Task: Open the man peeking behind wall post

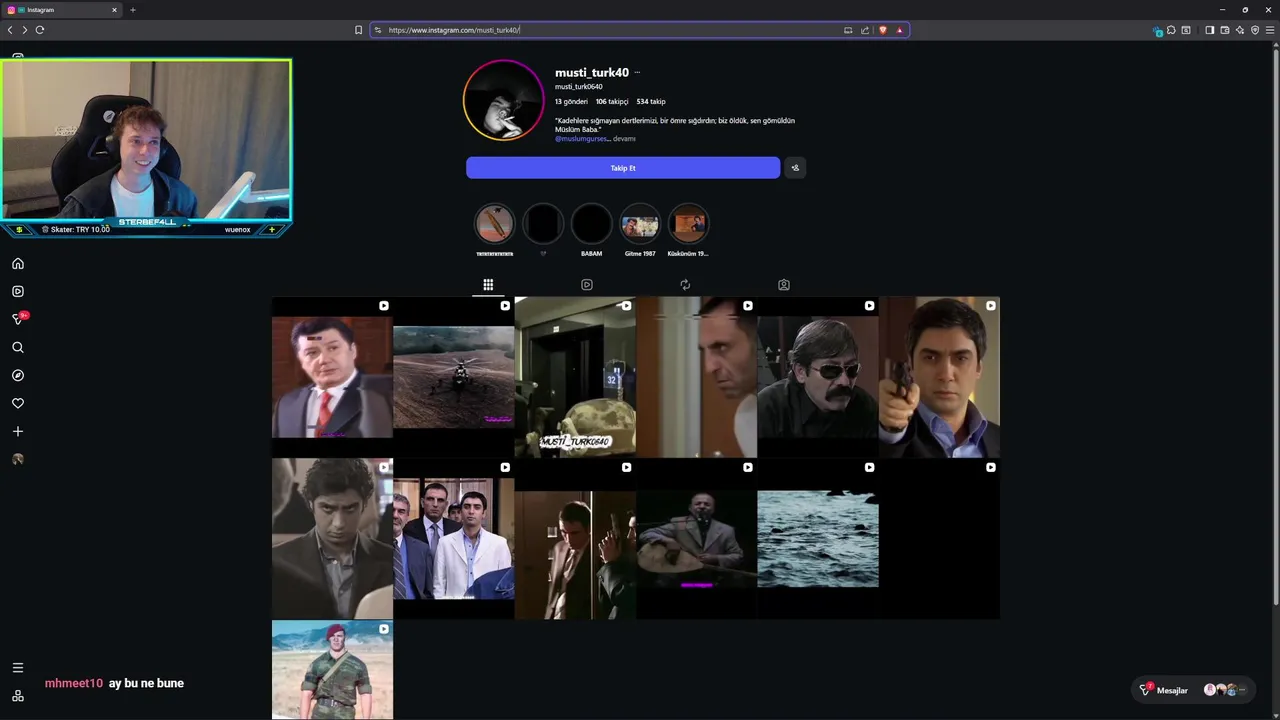Action: [696, 377]
